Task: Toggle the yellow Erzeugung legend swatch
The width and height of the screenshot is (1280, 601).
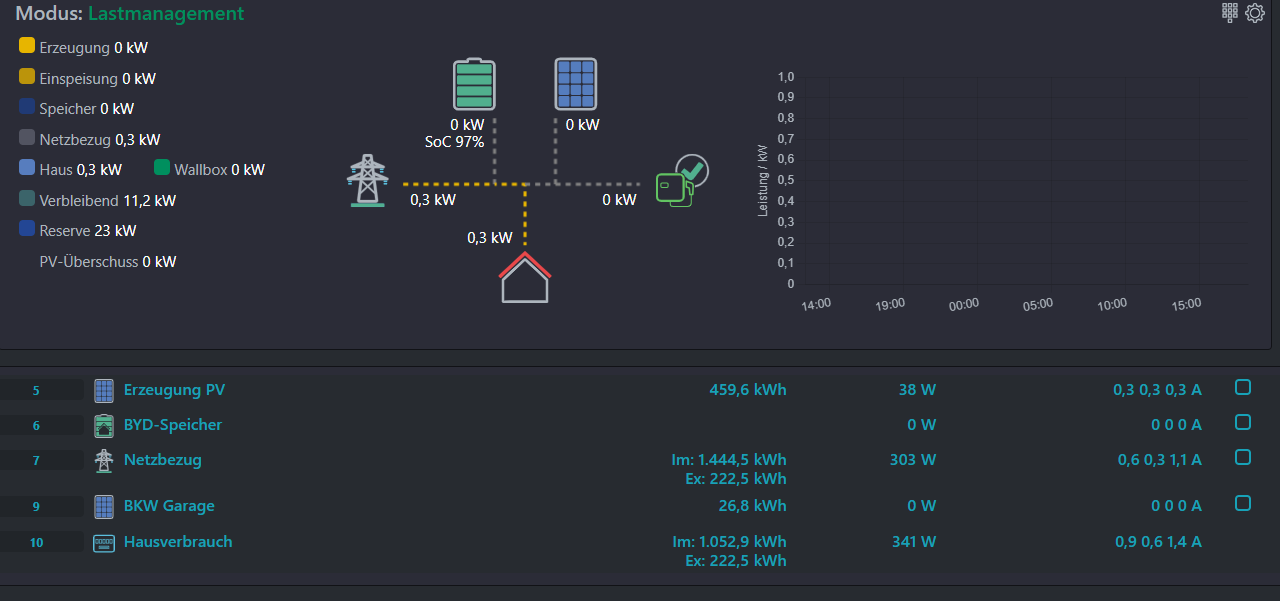Action: (27, 46)
